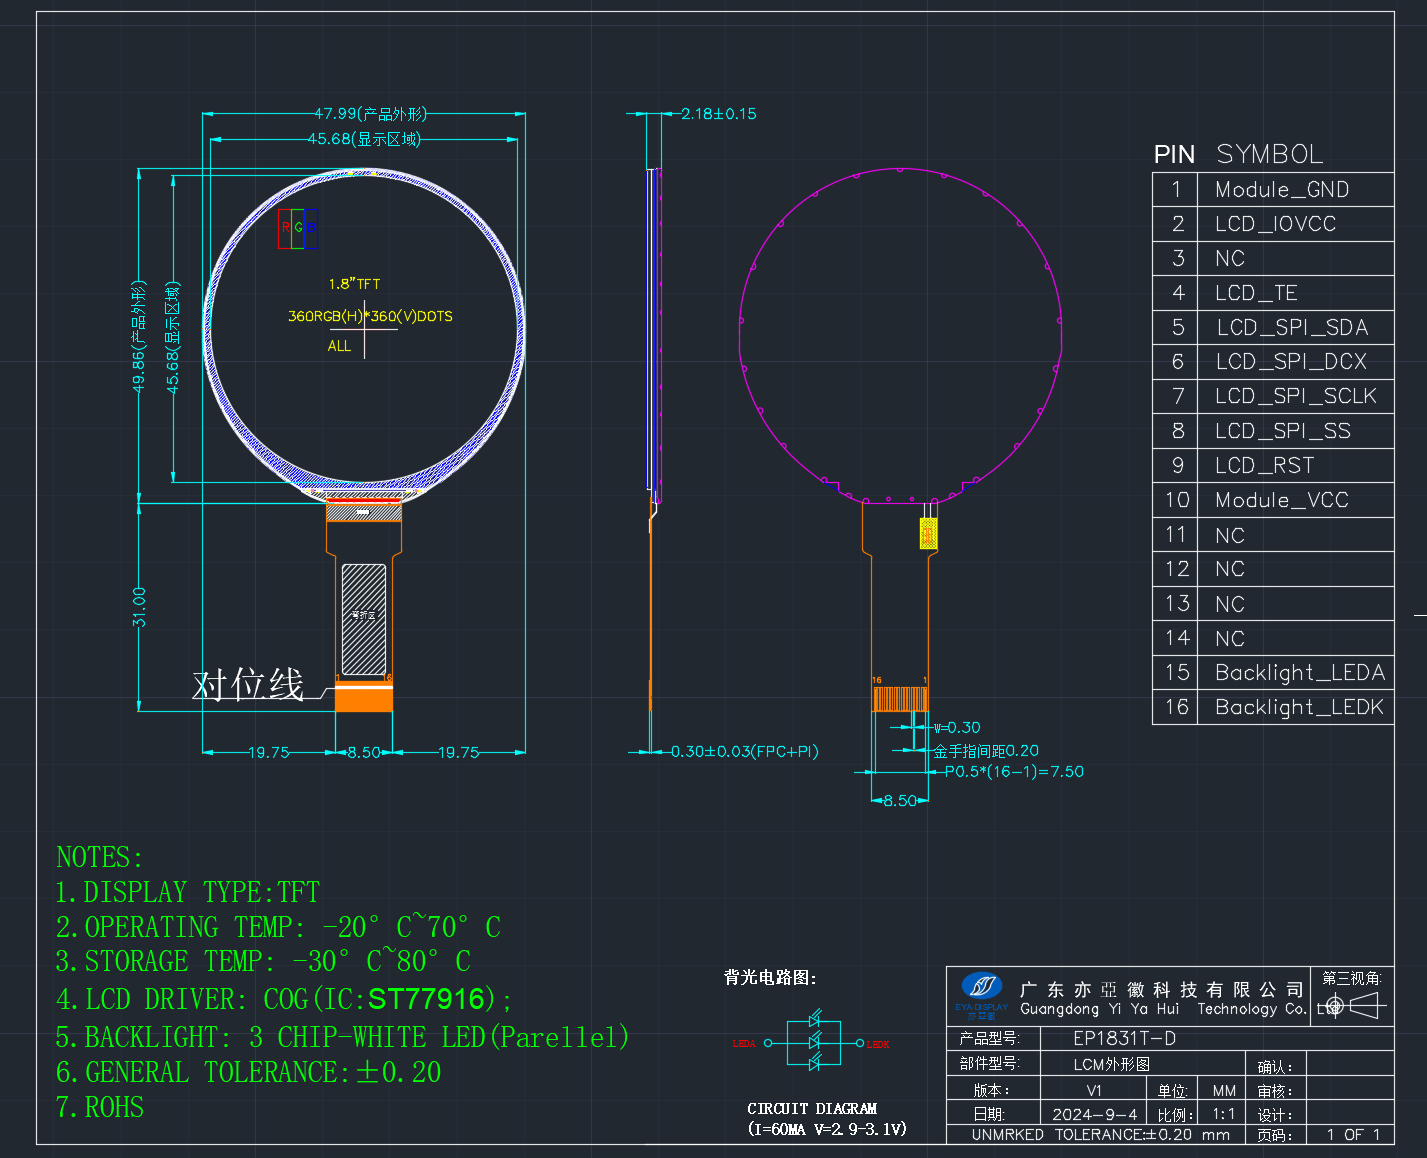The width and height of the screenshot is (1427, 1158).
Task: Click the yellow component on rear FPC
Action: 929,533
